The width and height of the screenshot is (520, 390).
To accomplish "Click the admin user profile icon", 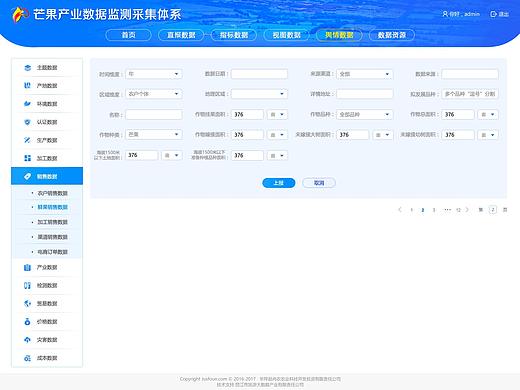I will point(445,14).
